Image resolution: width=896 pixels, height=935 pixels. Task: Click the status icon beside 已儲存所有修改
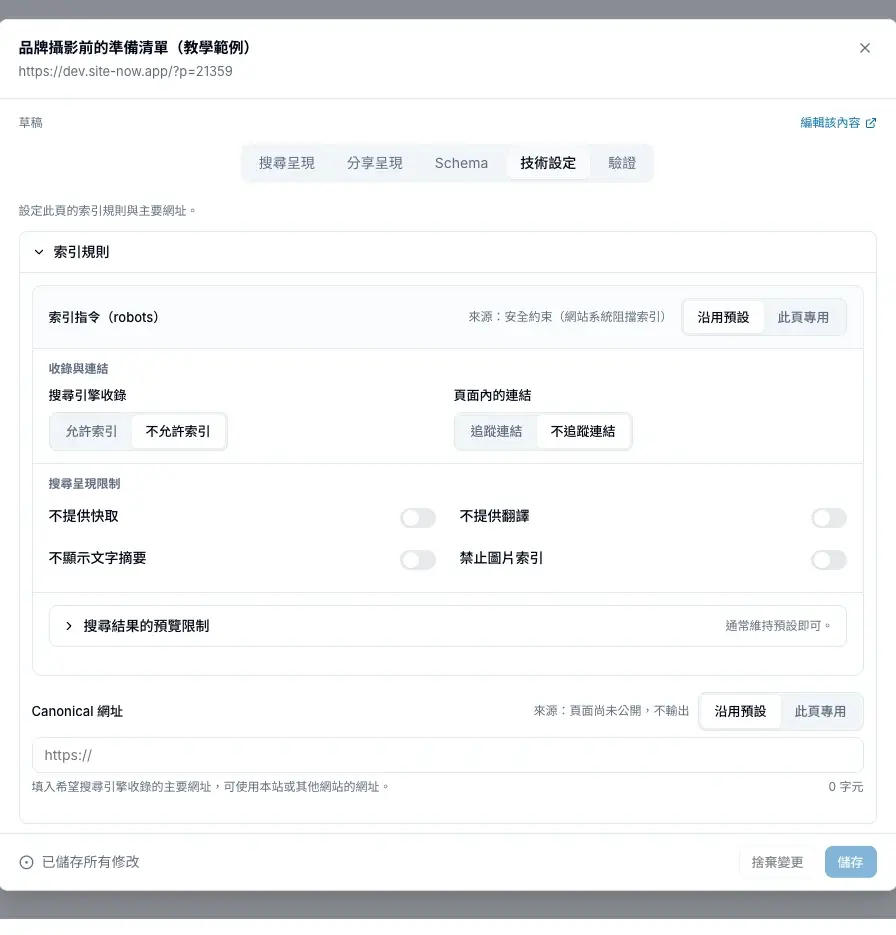tap(26, 862)
